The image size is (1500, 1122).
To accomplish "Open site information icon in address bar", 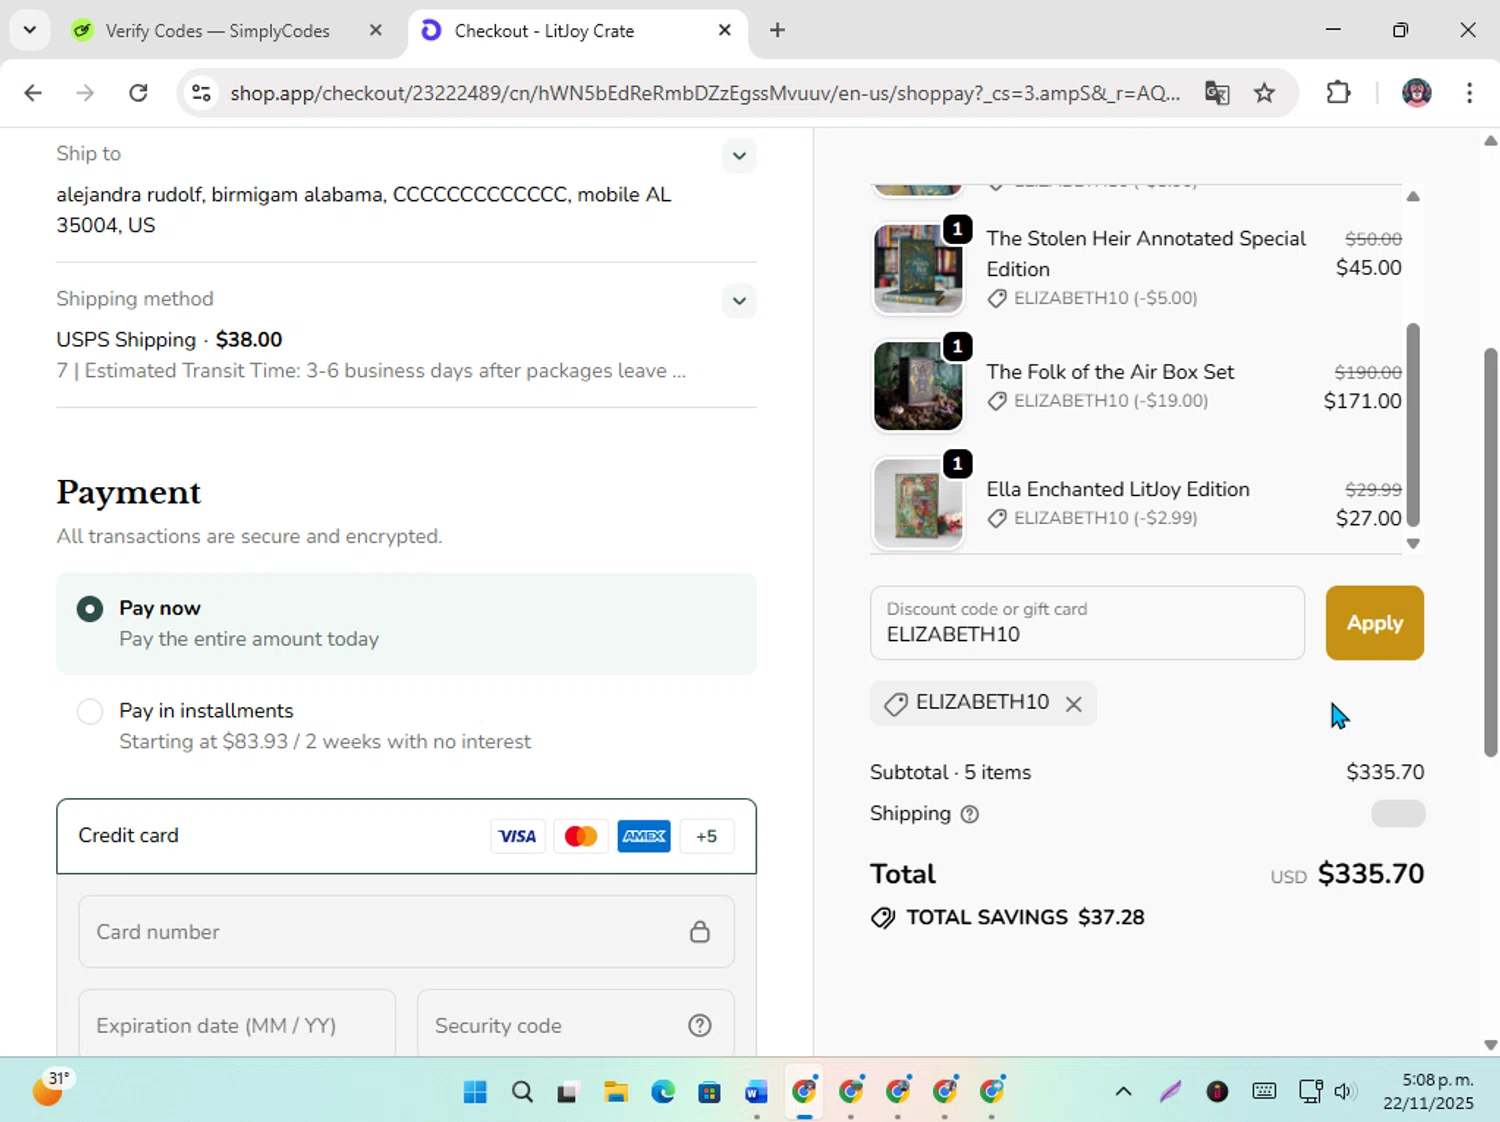I will point(201,93).
